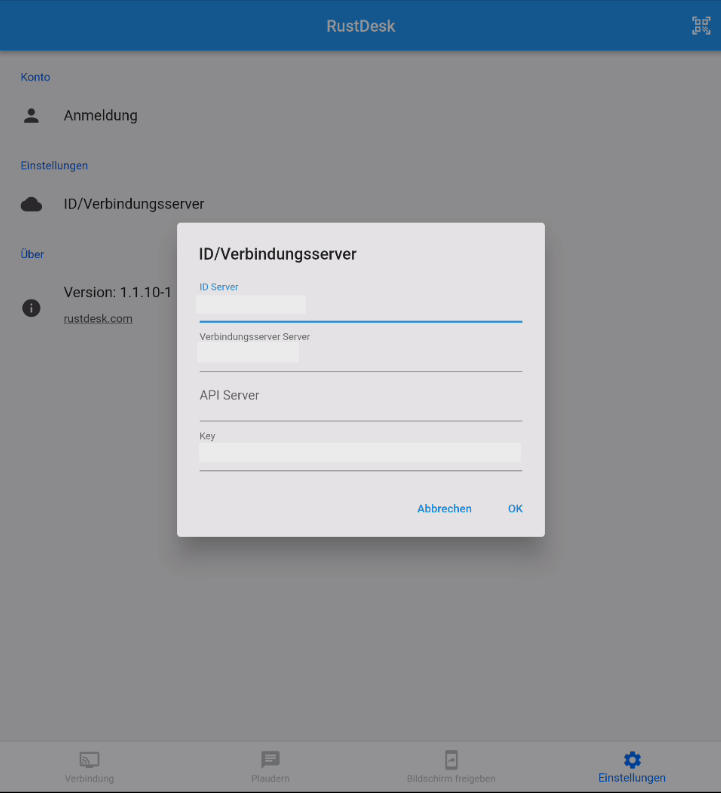The width and height of the screenshot is (721, 793).
Task: Click the Einstellungen gear icon
Action: [x=632, y=760]
